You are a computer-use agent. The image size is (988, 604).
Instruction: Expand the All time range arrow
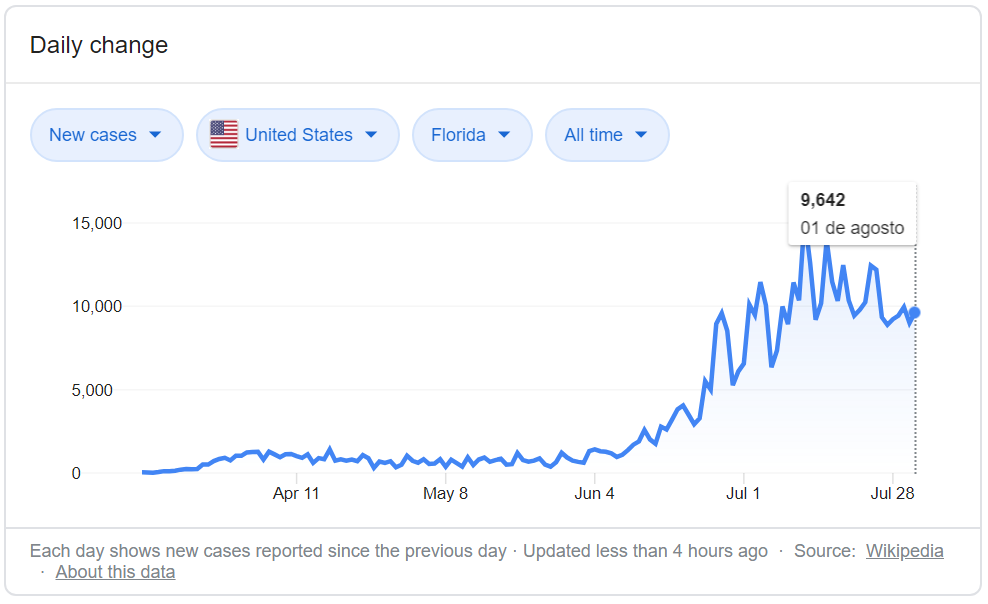click(x=641, y=135)
